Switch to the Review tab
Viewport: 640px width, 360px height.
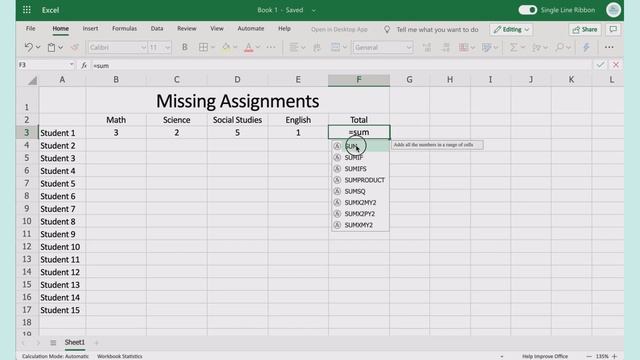(187, 29)
